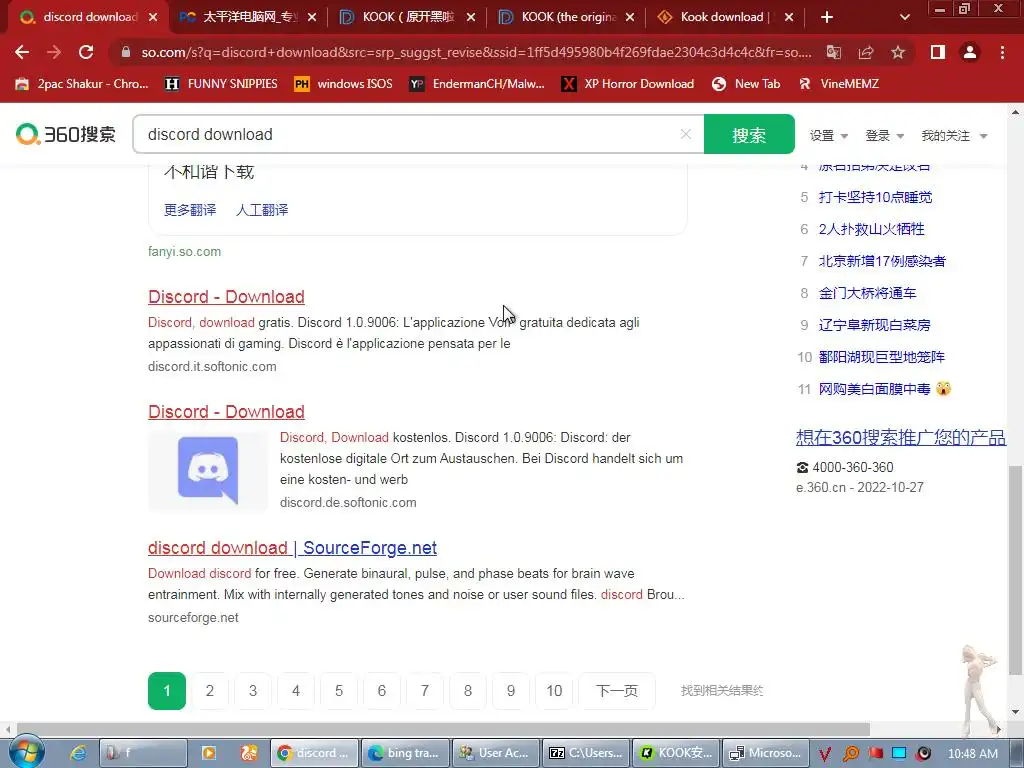Screen dimensions: 1024x768
Task: Open windows ISOS bookmark
Action: (344, 84)
